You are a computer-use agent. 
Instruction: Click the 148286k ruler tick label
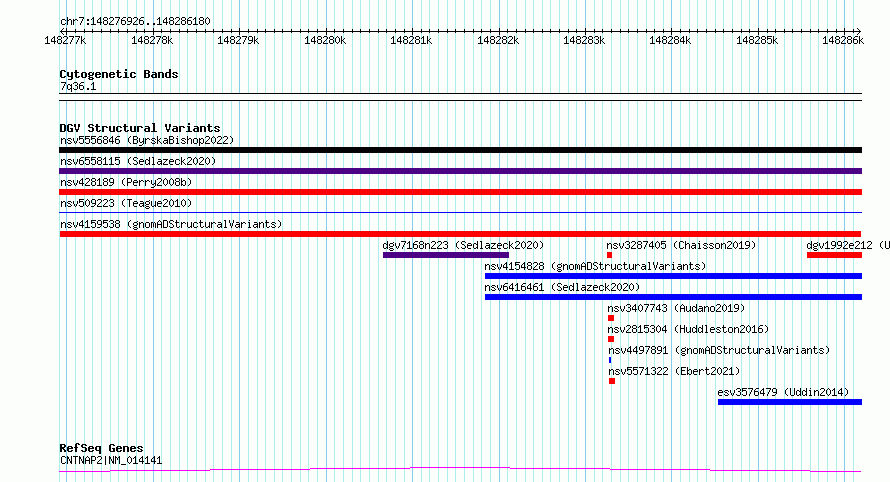point(843,40)
